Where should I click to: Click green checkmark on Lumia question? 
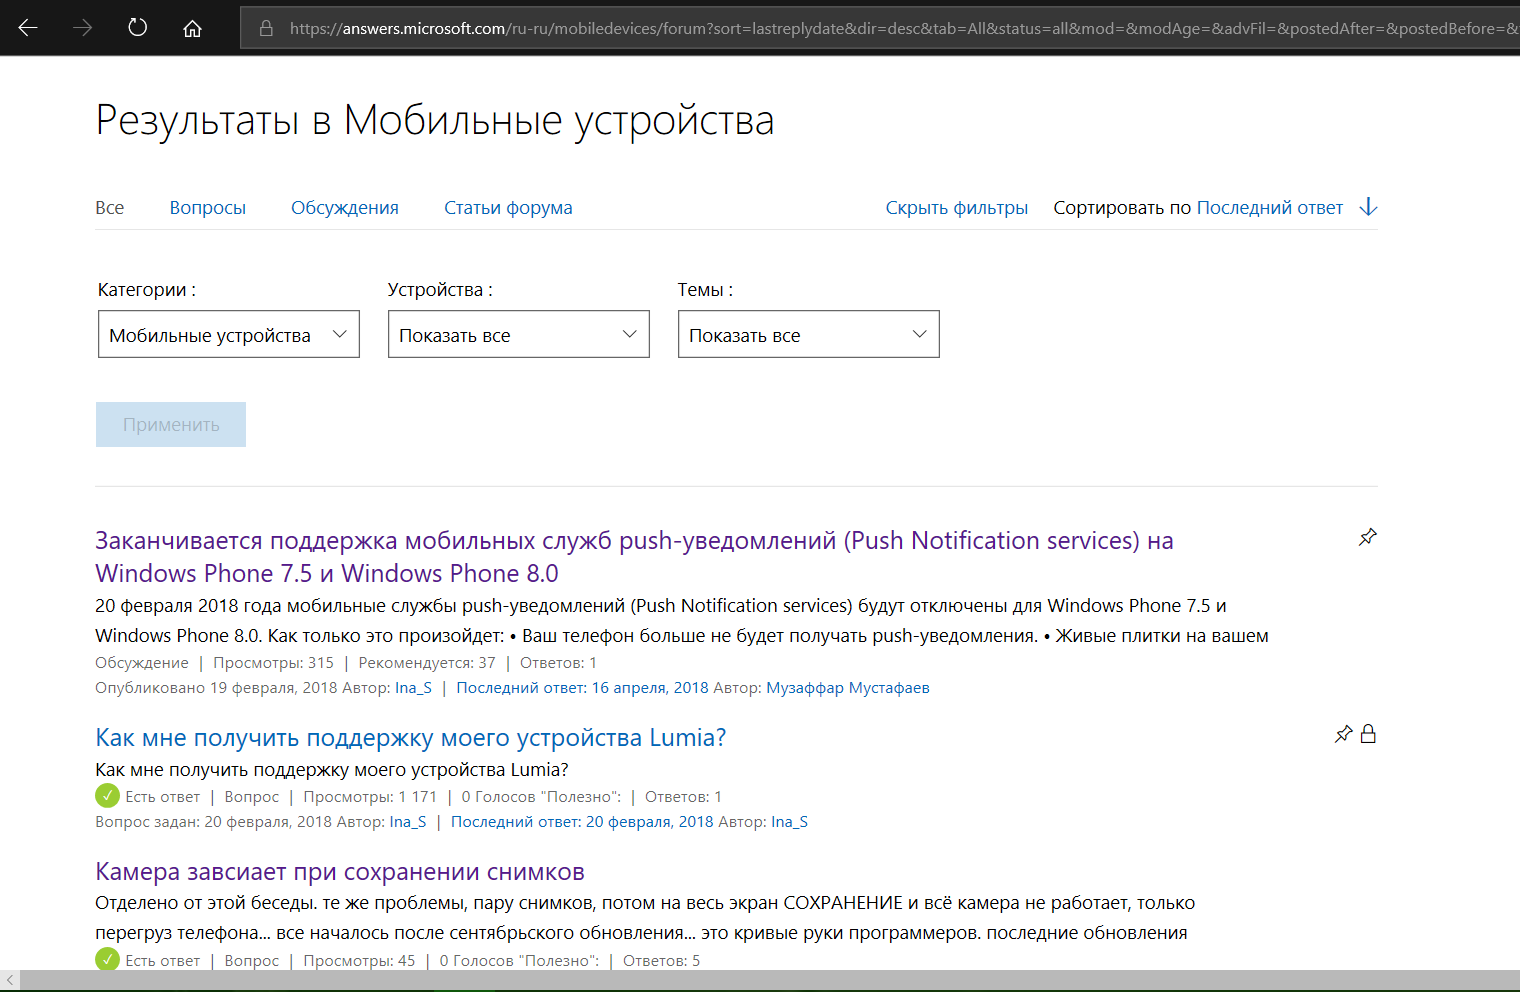pos(107,796)
